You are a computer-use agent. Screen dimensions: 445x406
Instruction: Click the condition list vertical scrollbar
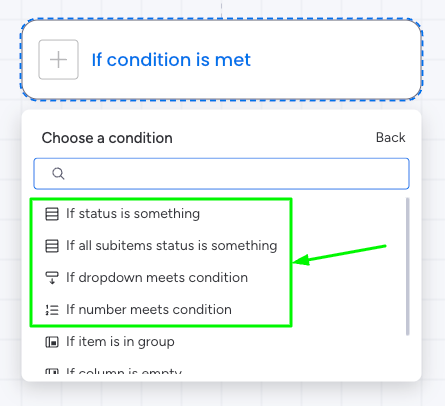pos(407,266)
